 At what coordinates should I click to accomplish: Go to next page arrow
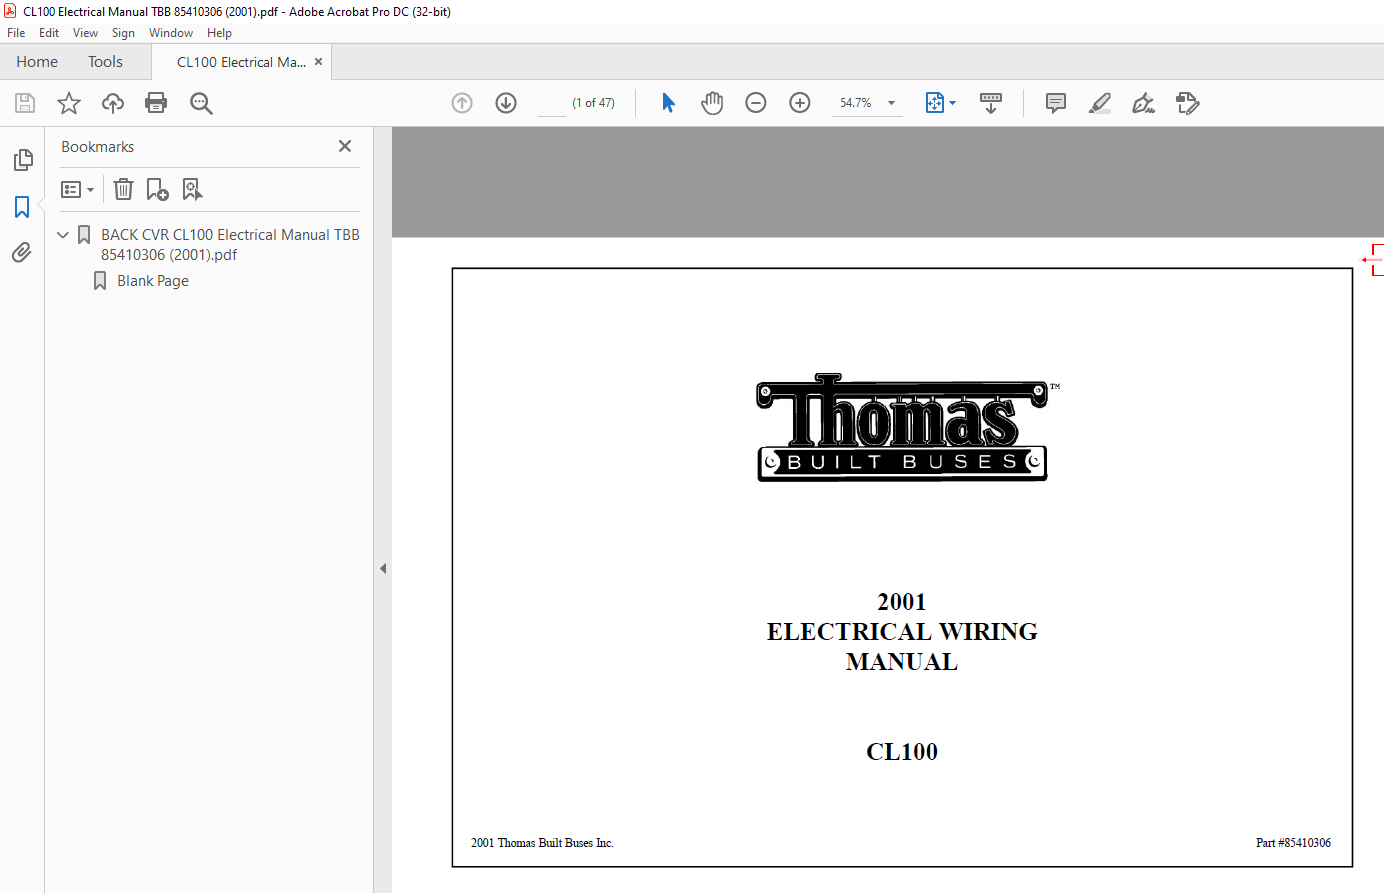coord(506,103)
